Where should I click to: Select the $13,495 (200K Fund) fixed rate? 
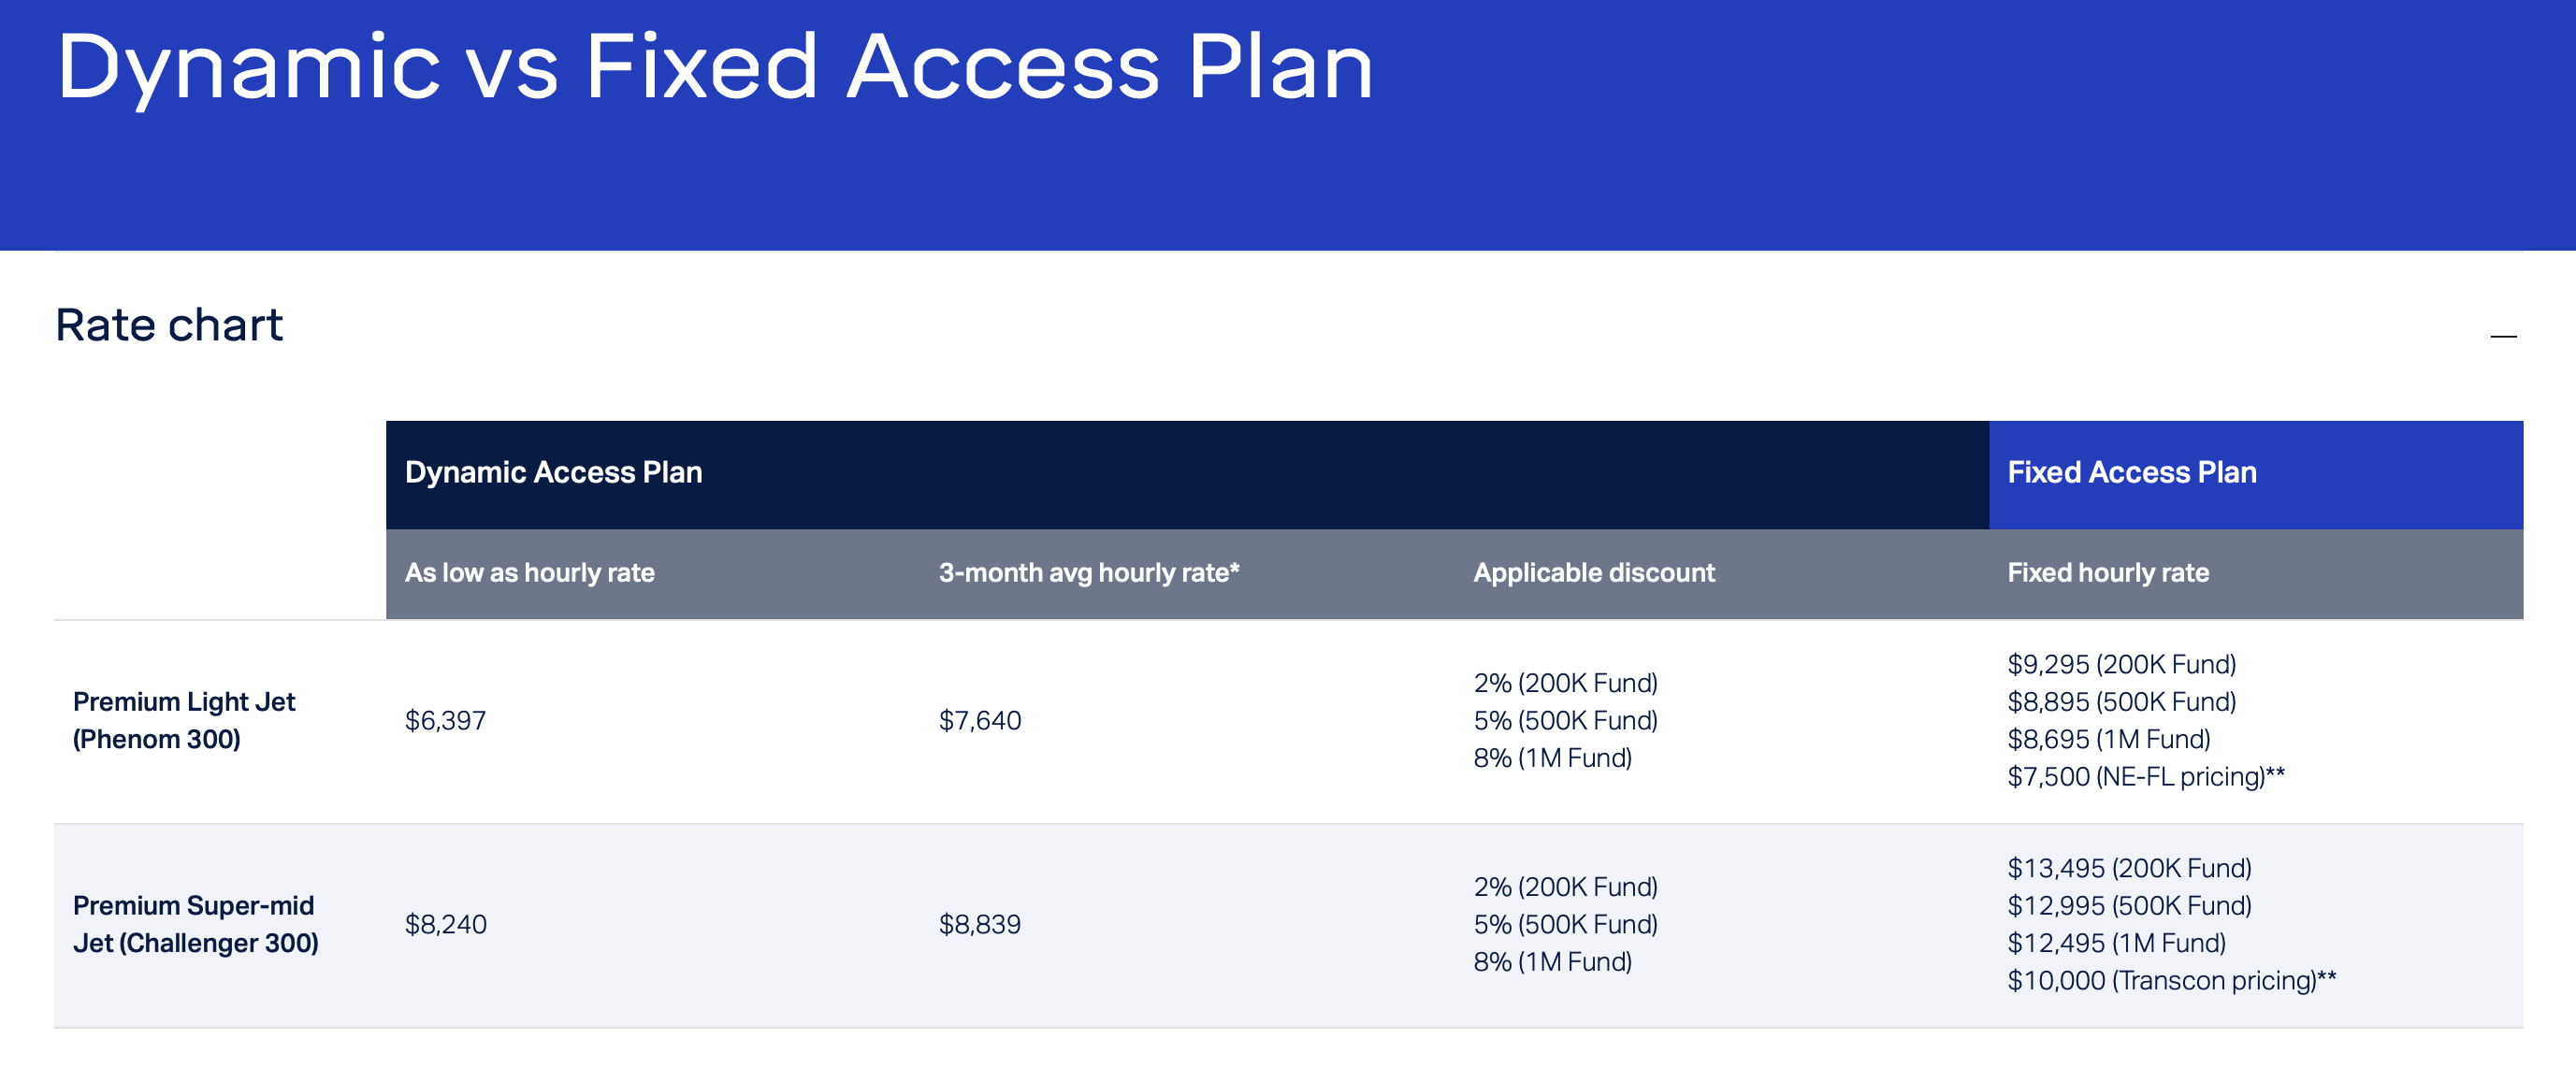click(2130, 868)
